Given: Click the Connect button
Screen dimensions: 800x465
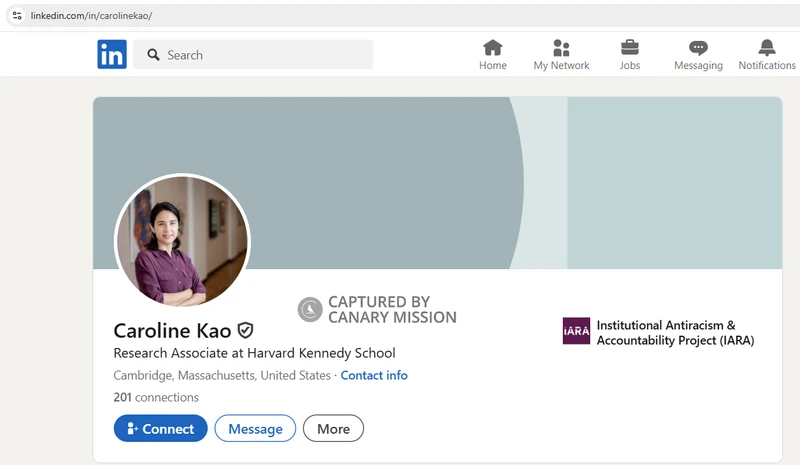Looking at the screenshot, I should coord(161,428).
